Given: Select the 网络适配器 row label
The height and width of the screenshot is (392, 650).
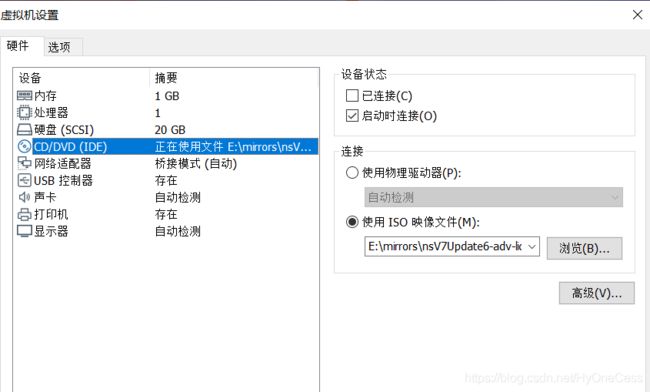Looking at the screenshot, I should pos(63,164).
